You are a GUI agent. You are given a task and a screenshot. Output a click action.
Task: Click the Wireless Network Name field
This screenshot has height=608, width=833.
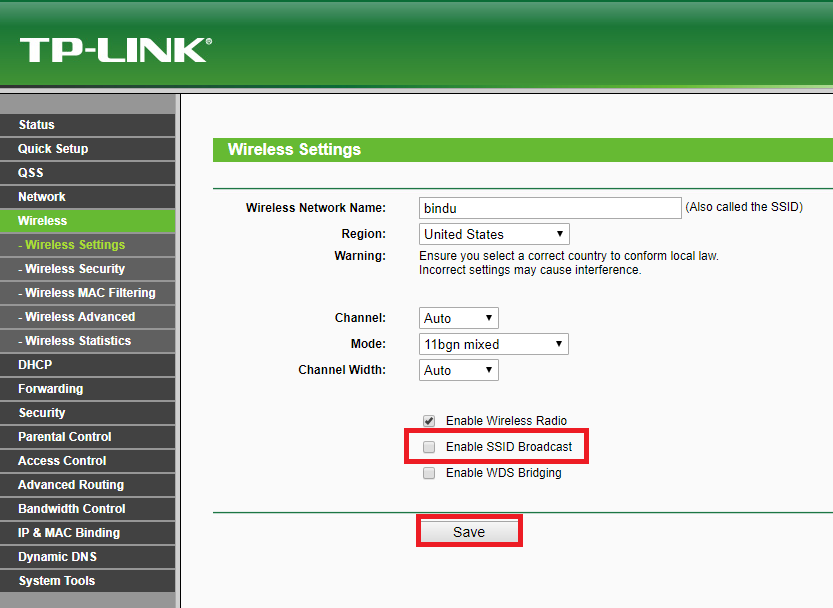(550, 208)
